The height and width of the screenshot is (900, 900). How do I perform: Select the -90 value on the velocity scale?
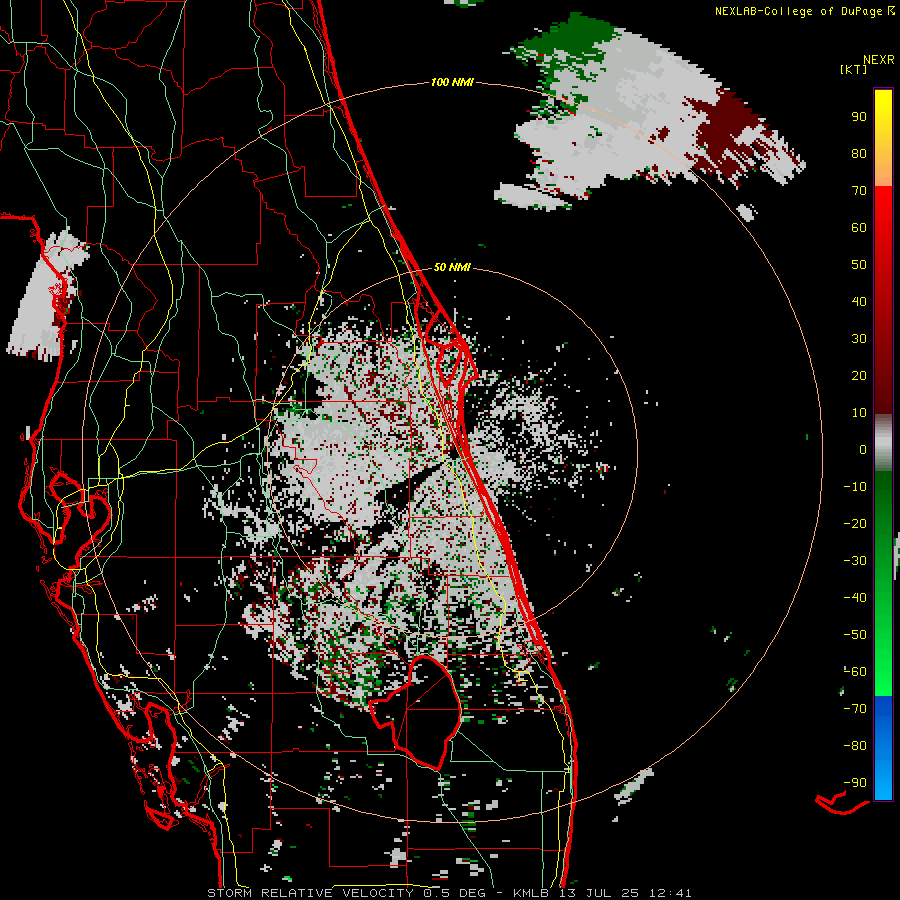(855, 783)
